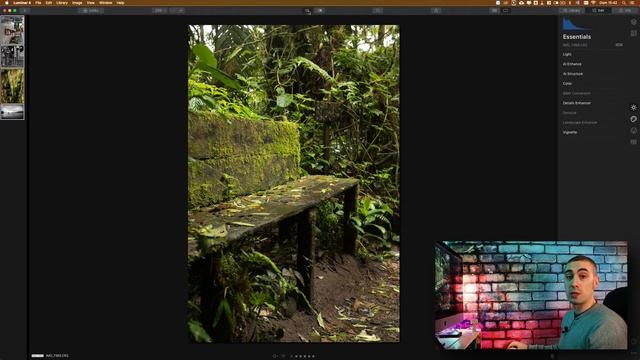Open the History clock icon
640x360 pixels.
tap(633, 342)
